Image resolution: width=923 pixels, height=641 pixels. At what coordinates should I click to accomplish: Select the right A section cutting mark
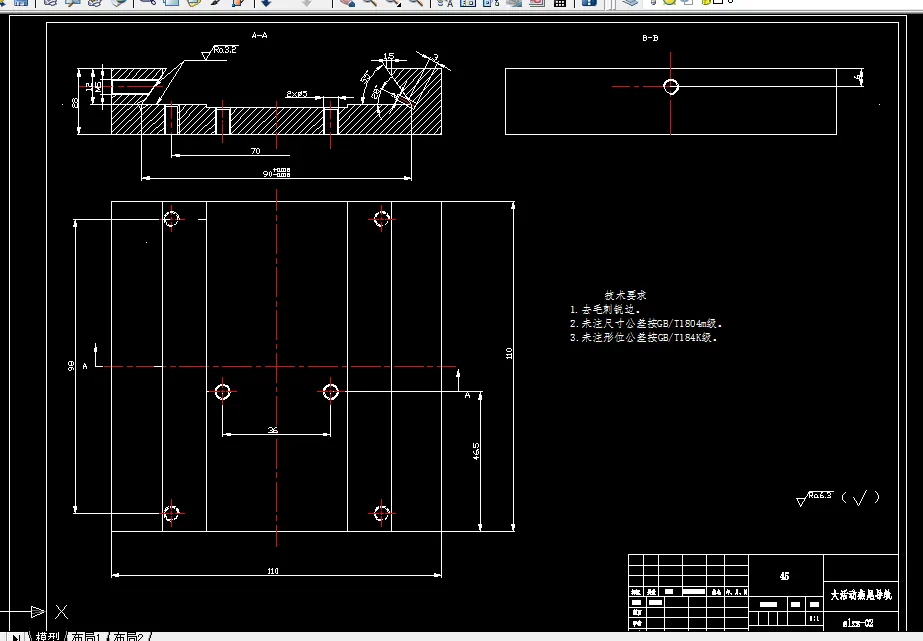(x=464, y=384)
